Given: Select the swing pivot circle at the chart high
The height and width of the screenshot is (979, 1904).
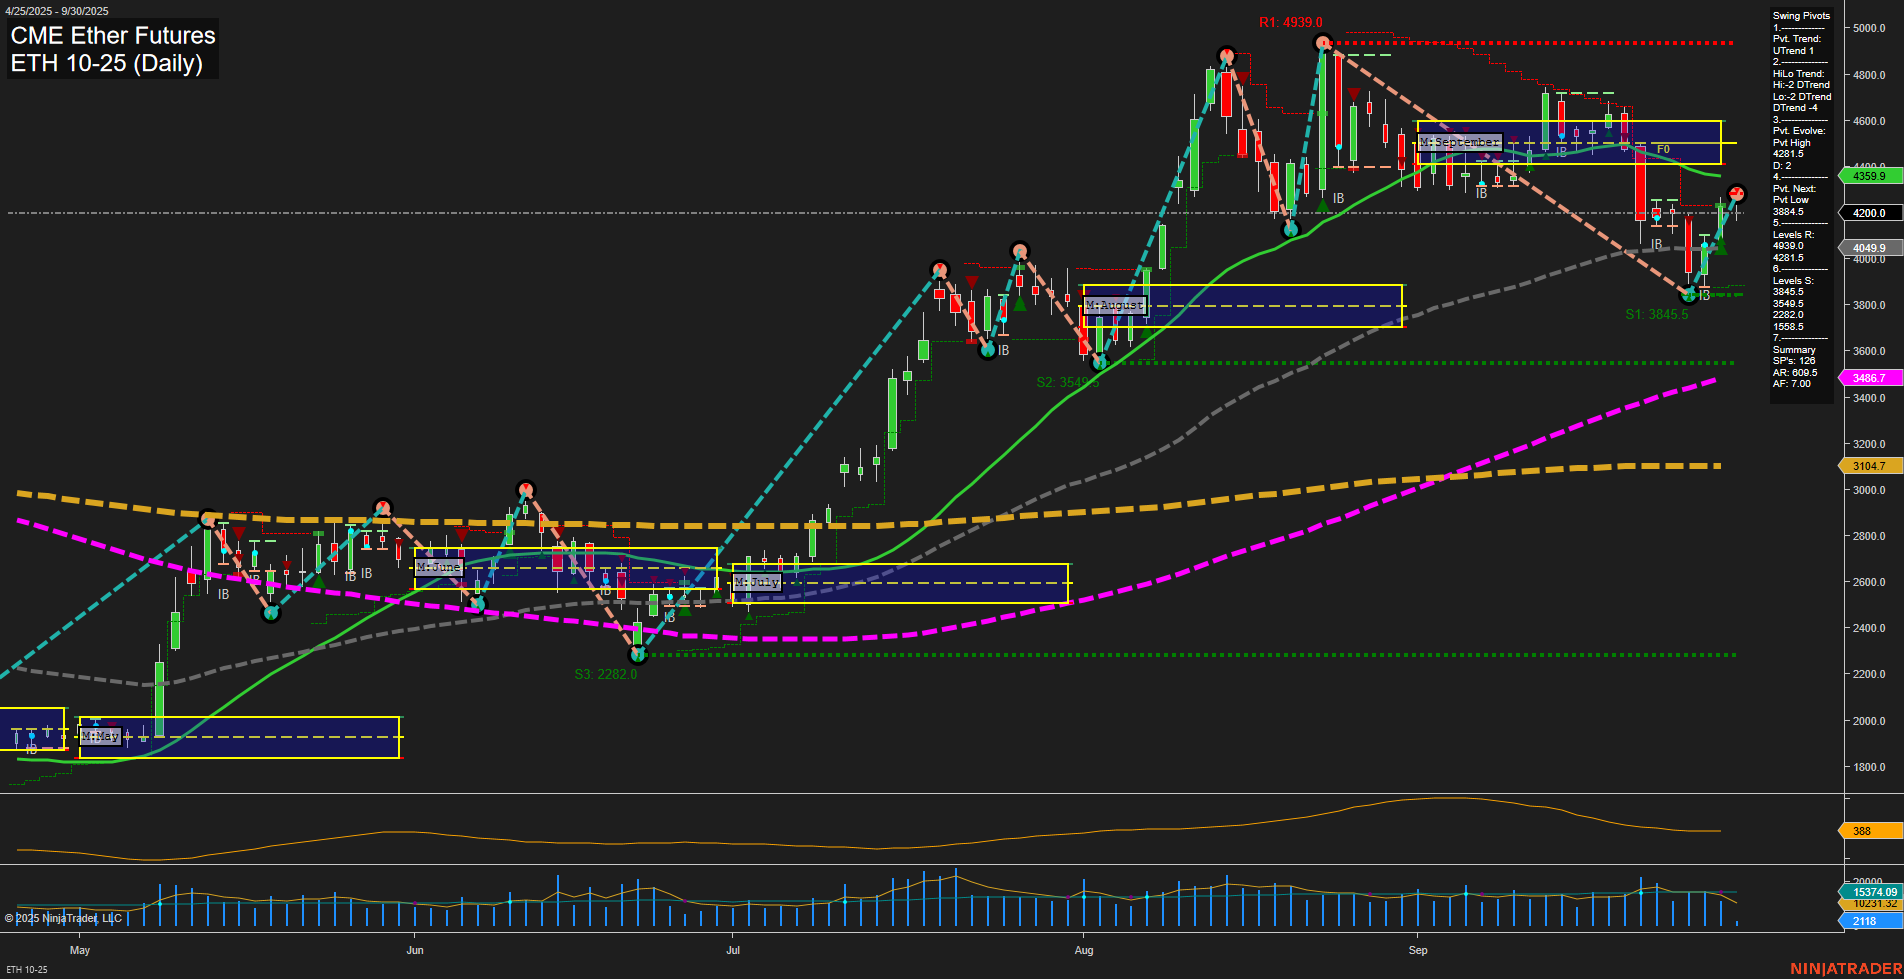Looking at the screenshot, I should click(x=1323, y=42).
